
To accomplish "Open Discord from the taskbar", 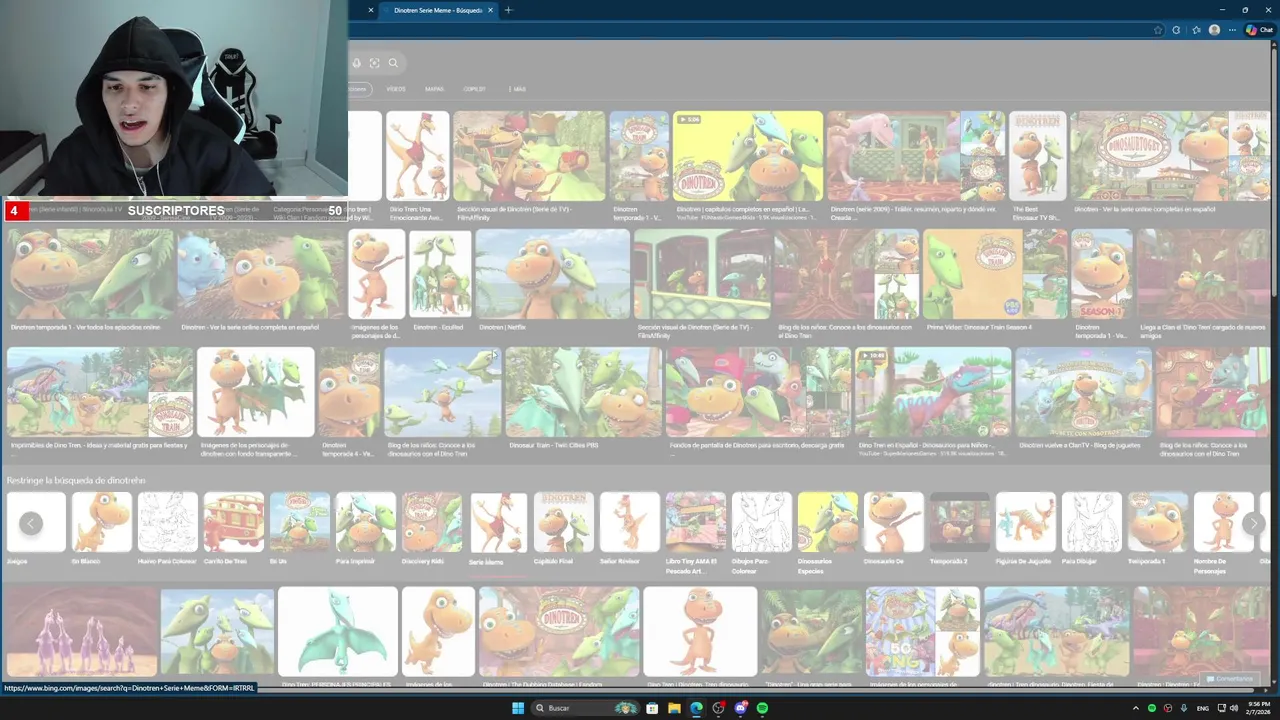I will (x=740, y=708).
